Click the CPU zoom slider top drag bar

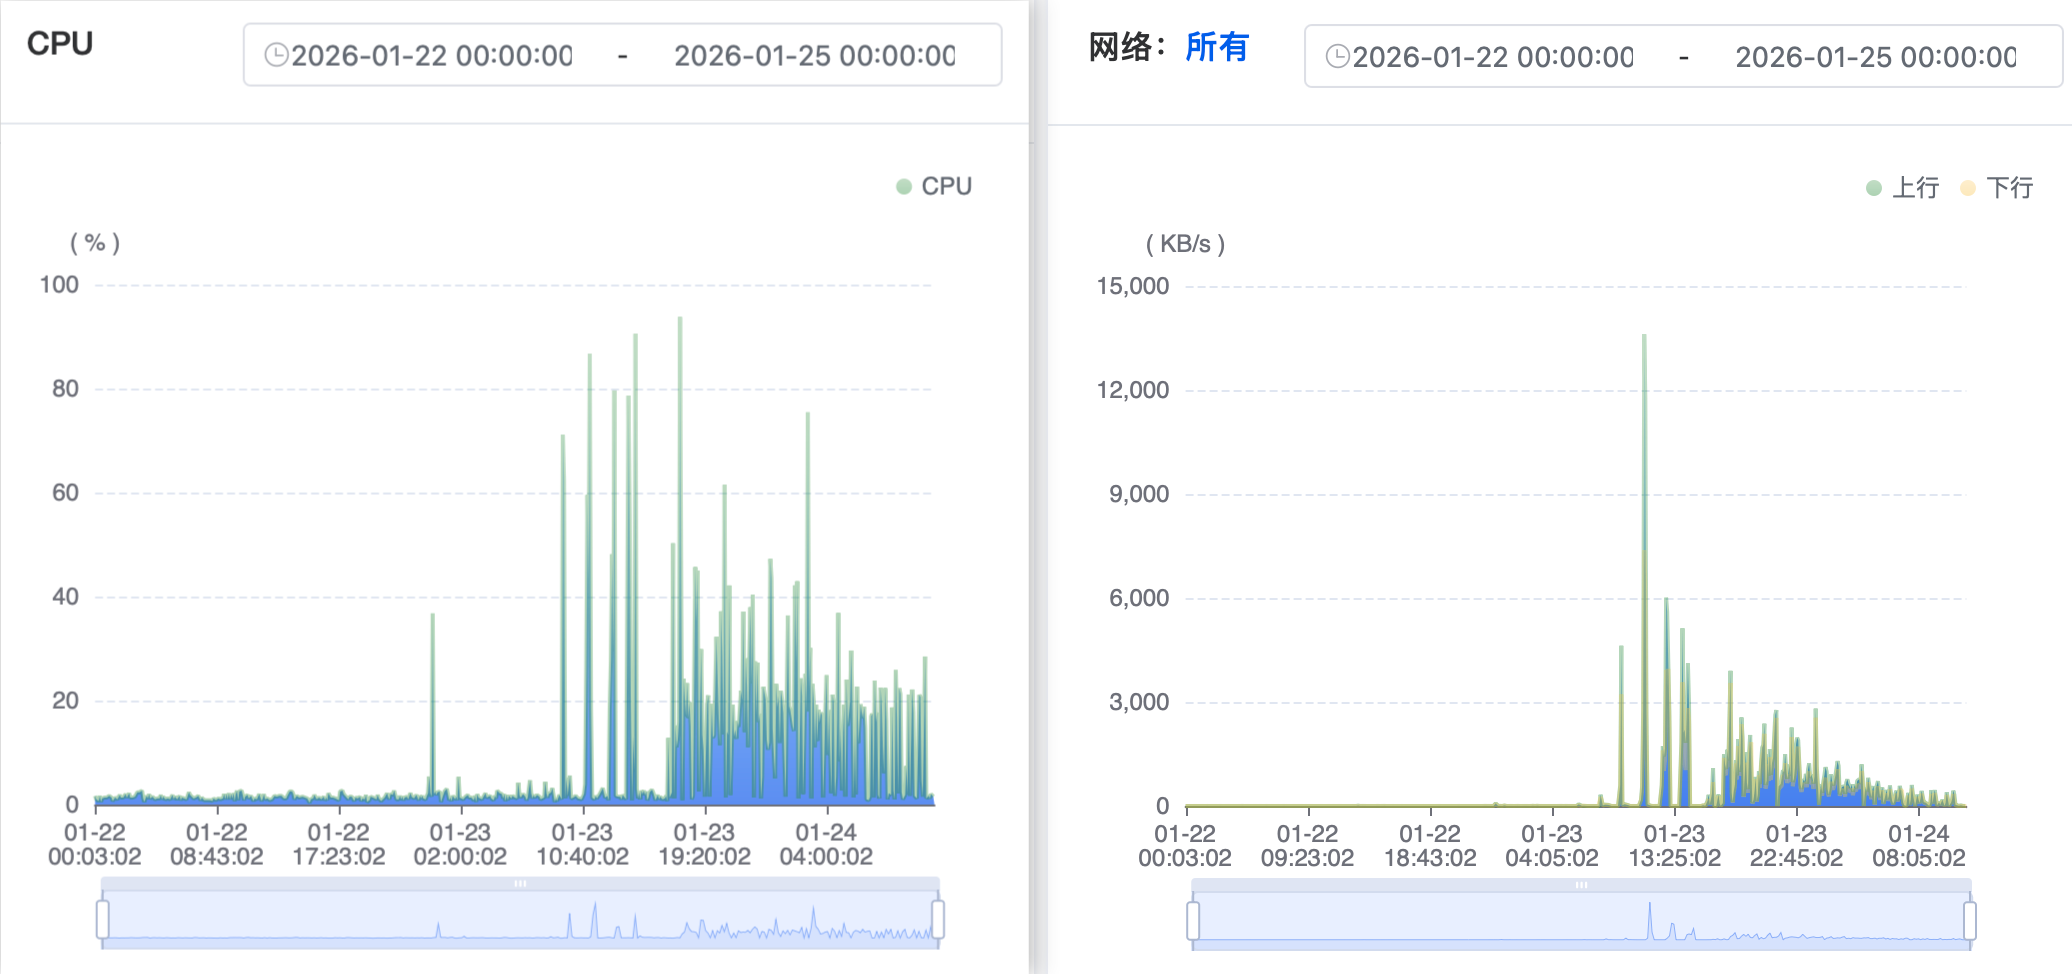click(x=520, y=884)
